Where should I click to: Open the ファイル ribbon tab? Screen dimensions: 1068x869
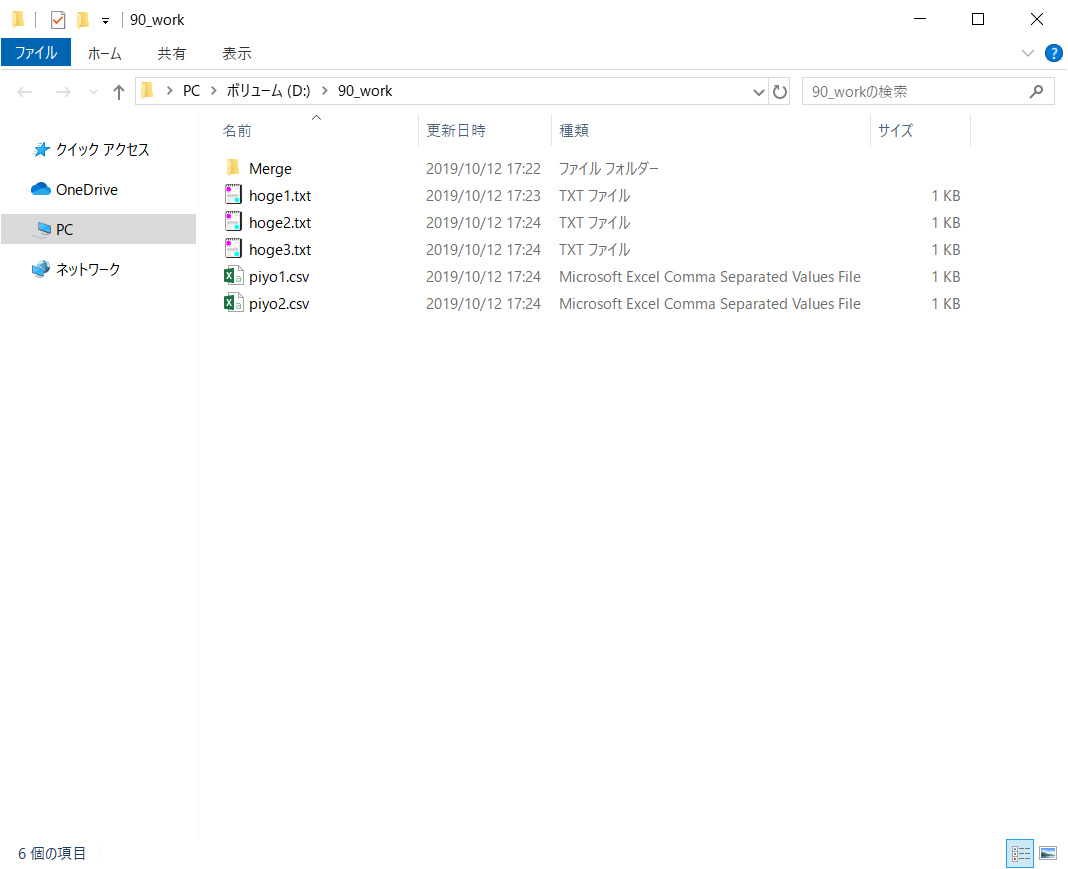[x=36, y=53]
